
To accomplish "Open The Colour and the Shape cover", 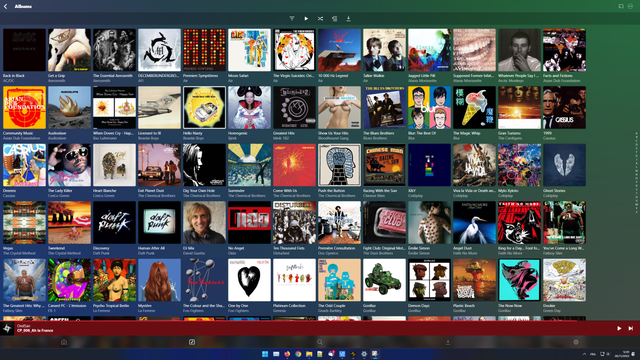I will [x=204, y=280].
